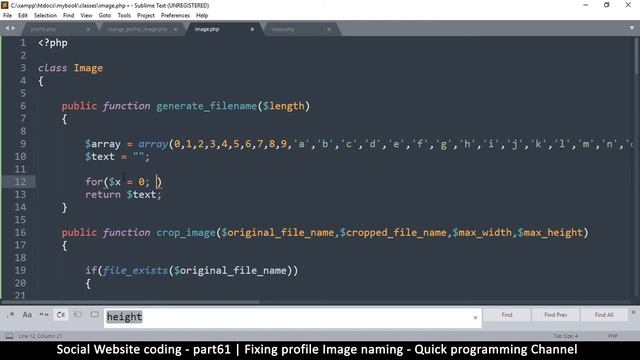Image resolution: width=640 pixels, height=360 pixels.
Task: Open the Selection menu
Action: point(45,16)
